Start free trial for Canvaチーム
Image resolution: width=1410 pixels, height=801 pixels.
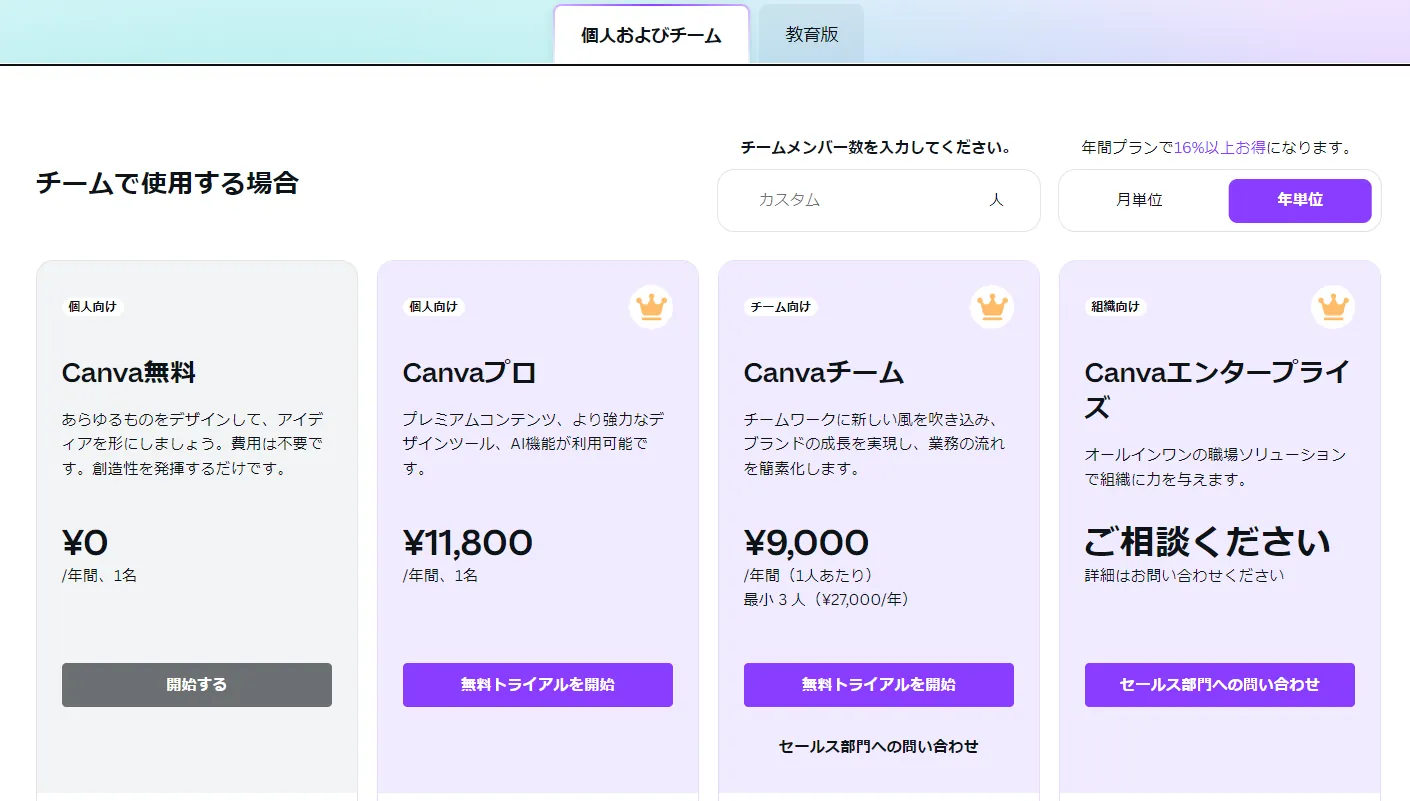coord(879,685)
